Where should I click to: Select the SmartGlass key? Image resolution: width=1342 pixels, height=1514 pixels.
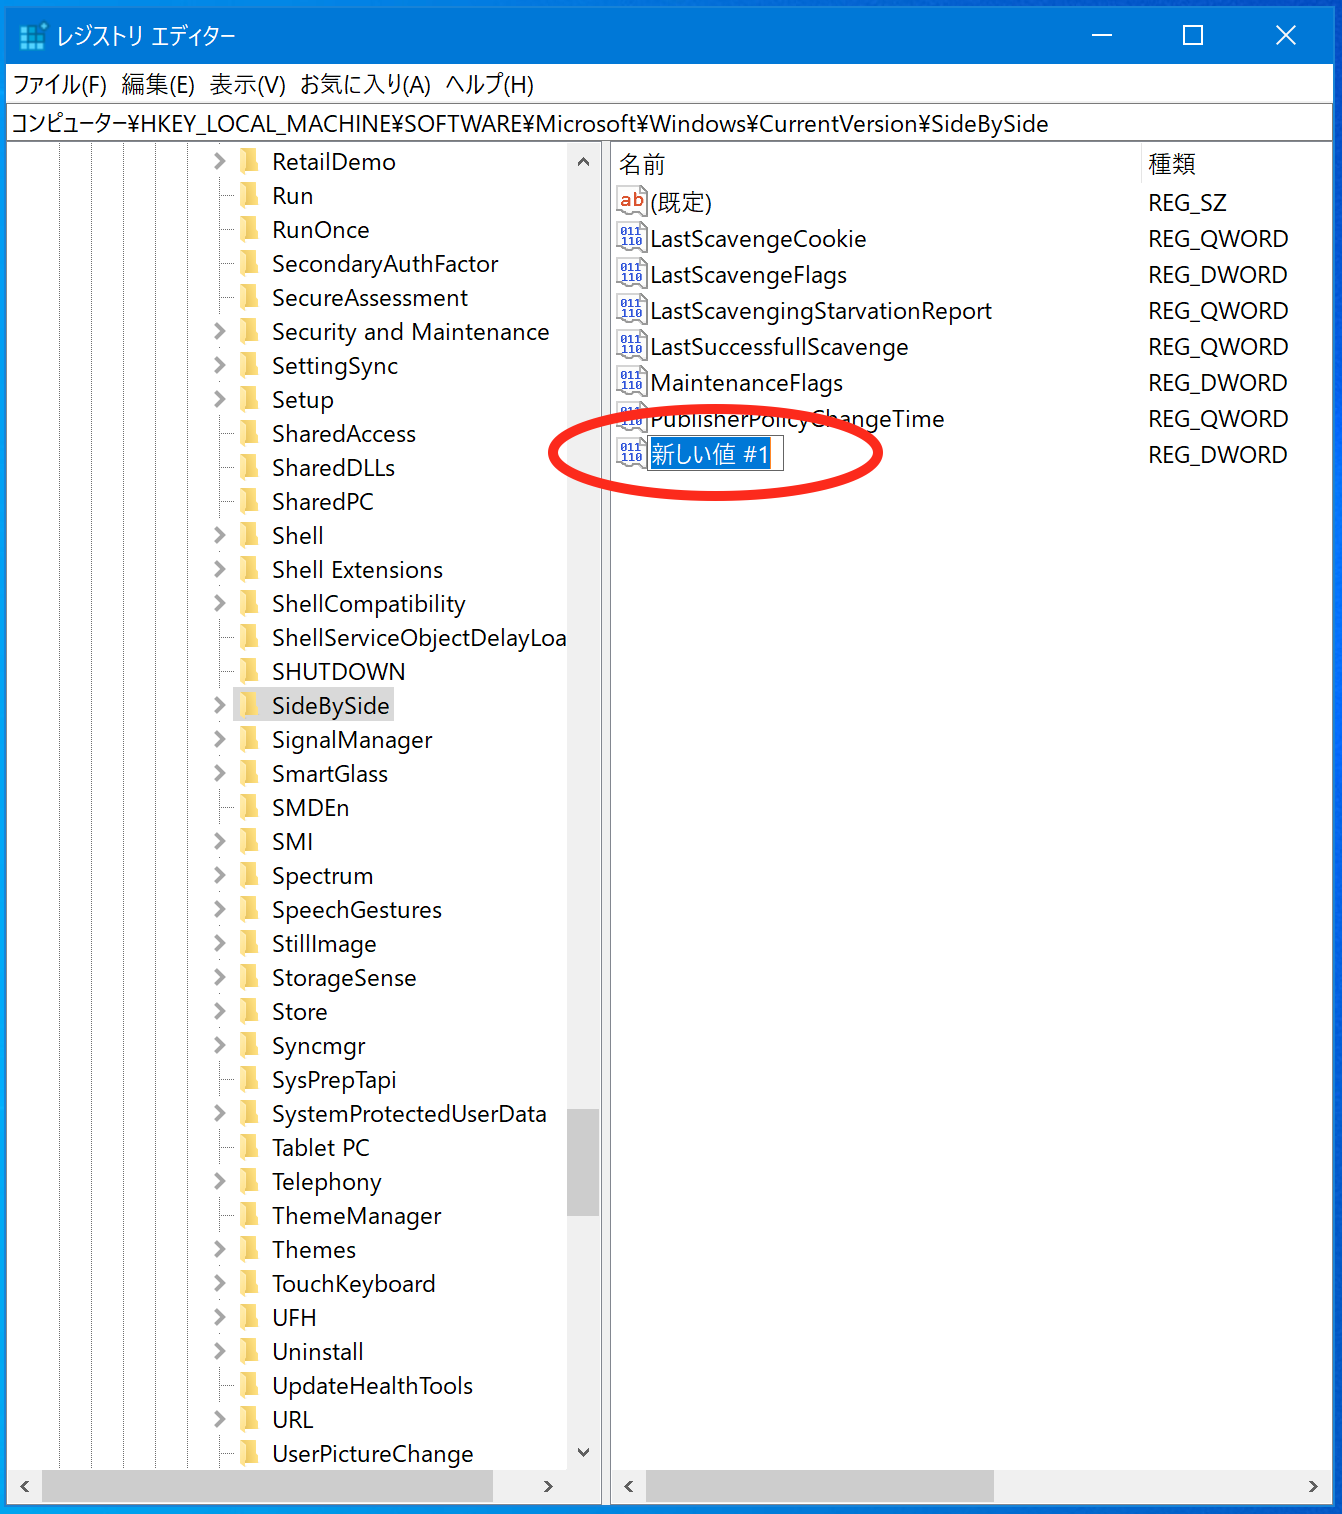[330, 773]
